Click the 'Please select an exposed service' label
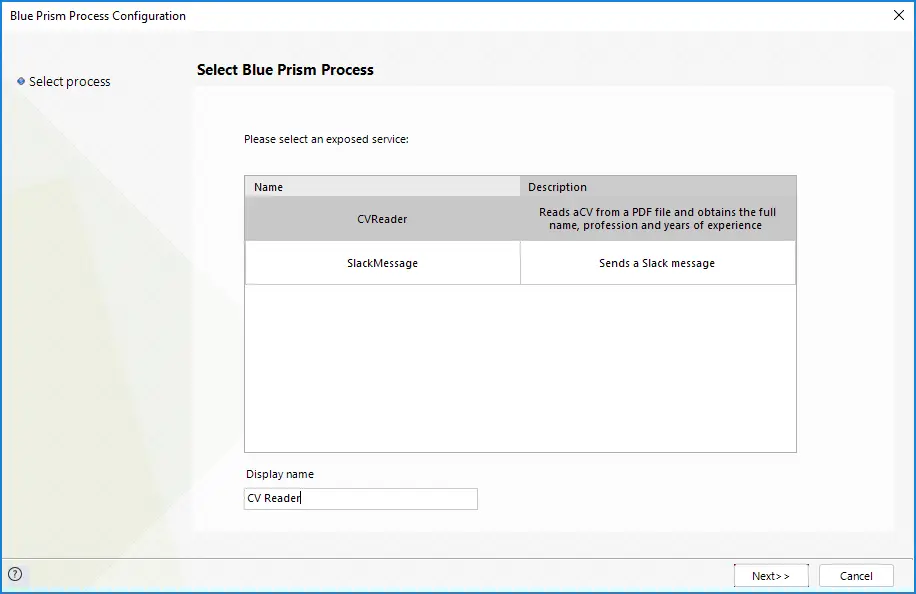Screen dimensions: 916x594 tap(327, 140)
